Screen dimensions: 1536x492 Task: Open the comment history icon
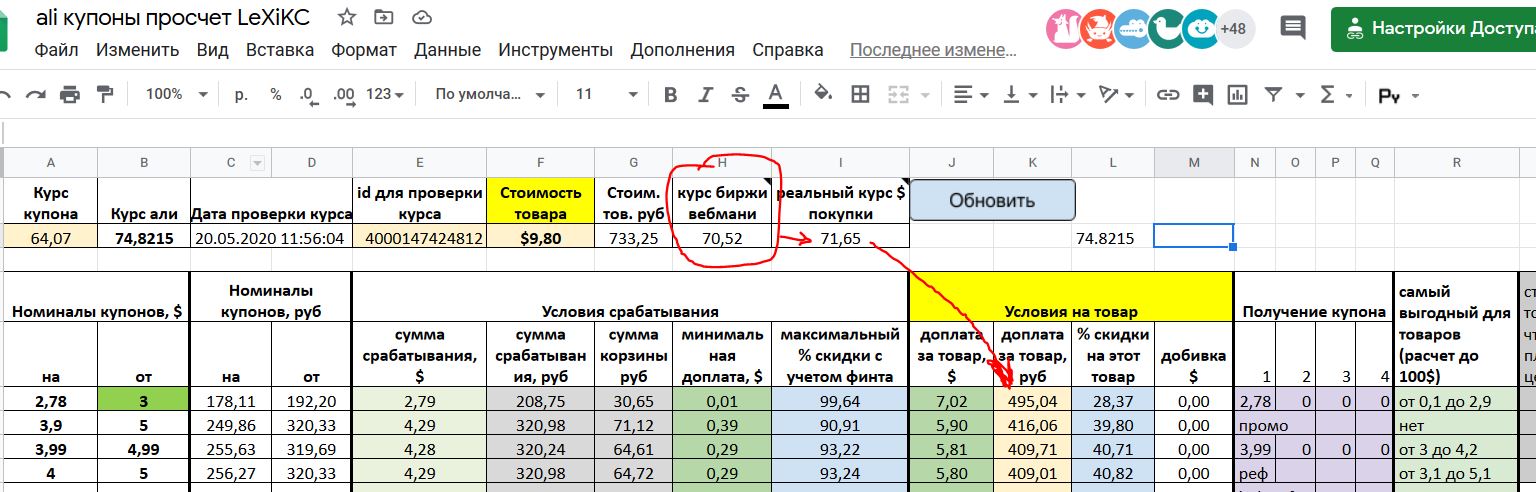(x=1293, y=28)
